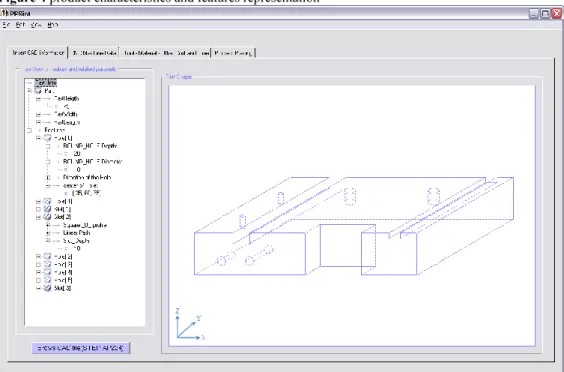Toggle the Slot[1] expander box
This screenshot has height=372, width=564.
pos(38,209)
